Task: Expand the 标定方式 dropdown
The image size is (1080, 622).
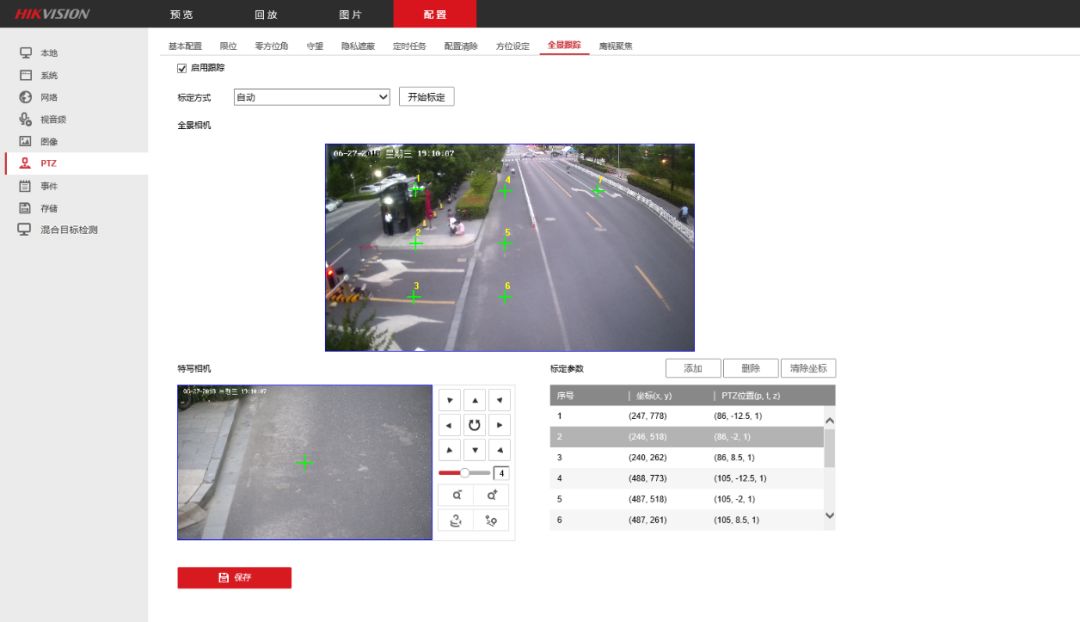Action: pos(311,97)
